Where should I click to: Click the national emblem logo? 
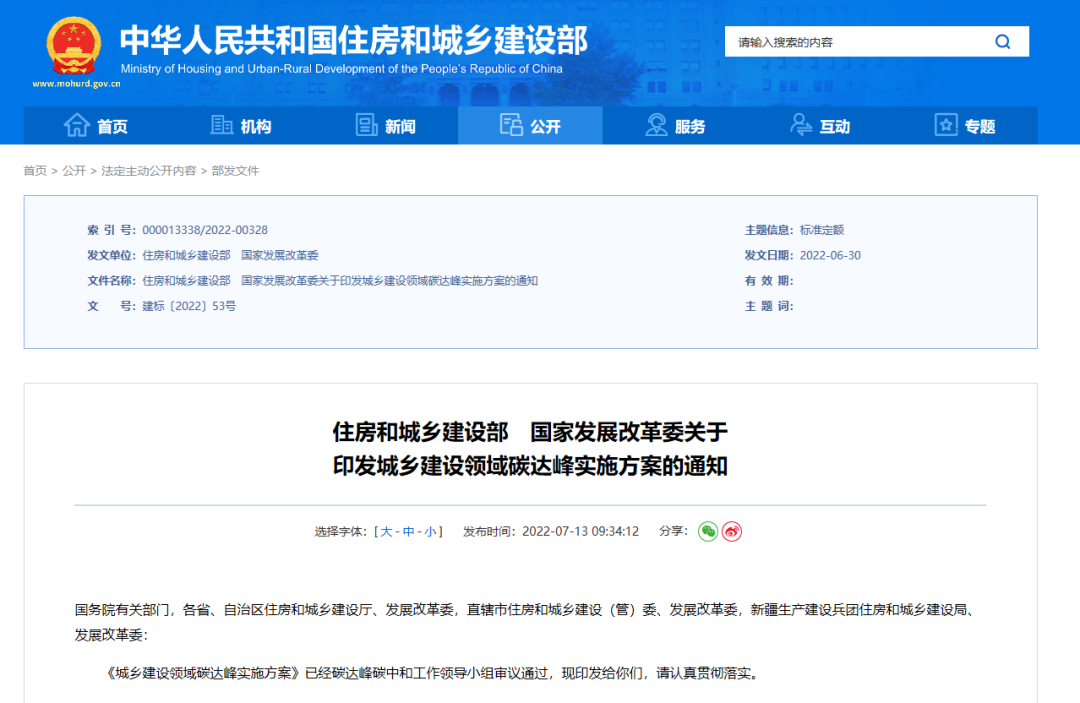[x=74, y=46]
